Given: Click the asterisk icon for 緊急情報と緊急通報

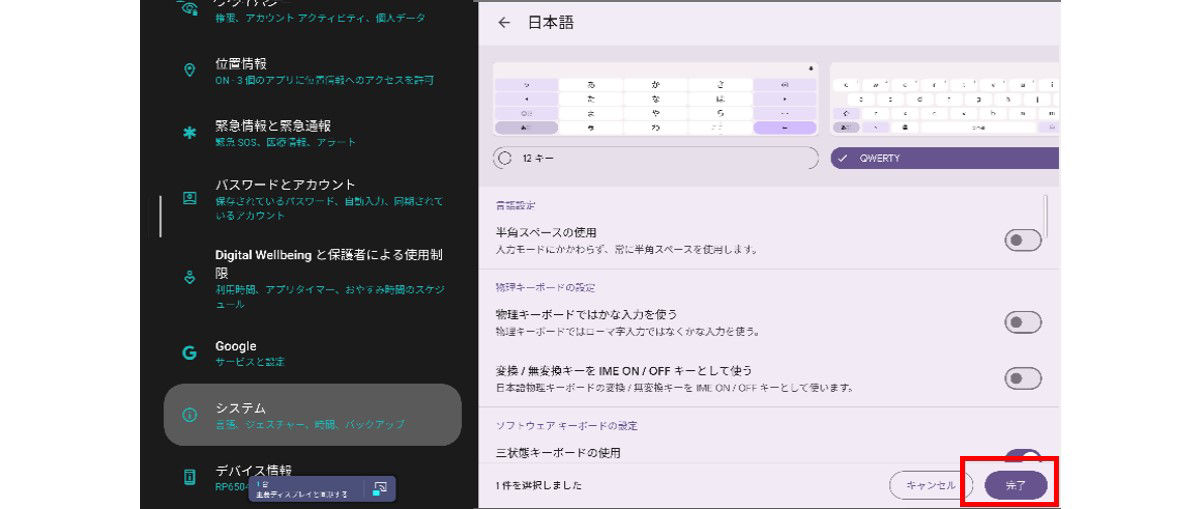Looking at the screenshot, I should coord(189,133).
